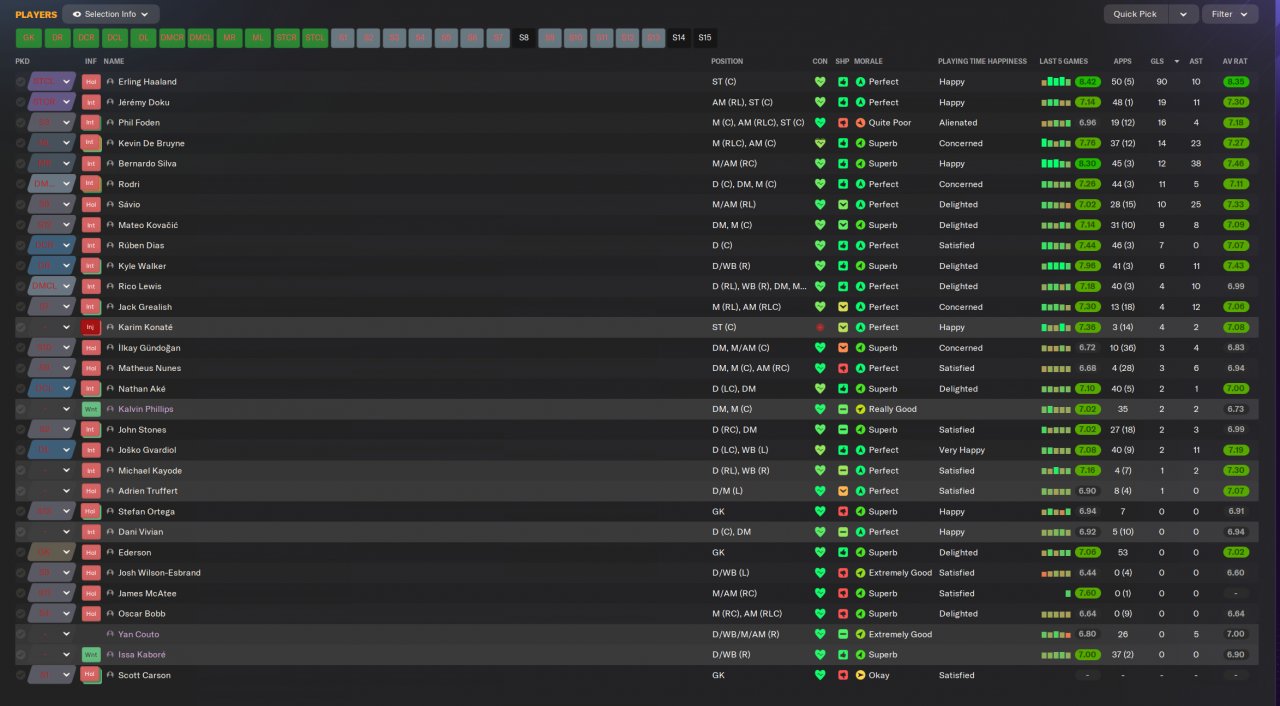Open Erling Haaland's picked position dropdown
1280x706 pixels.
tap(52, 82)
